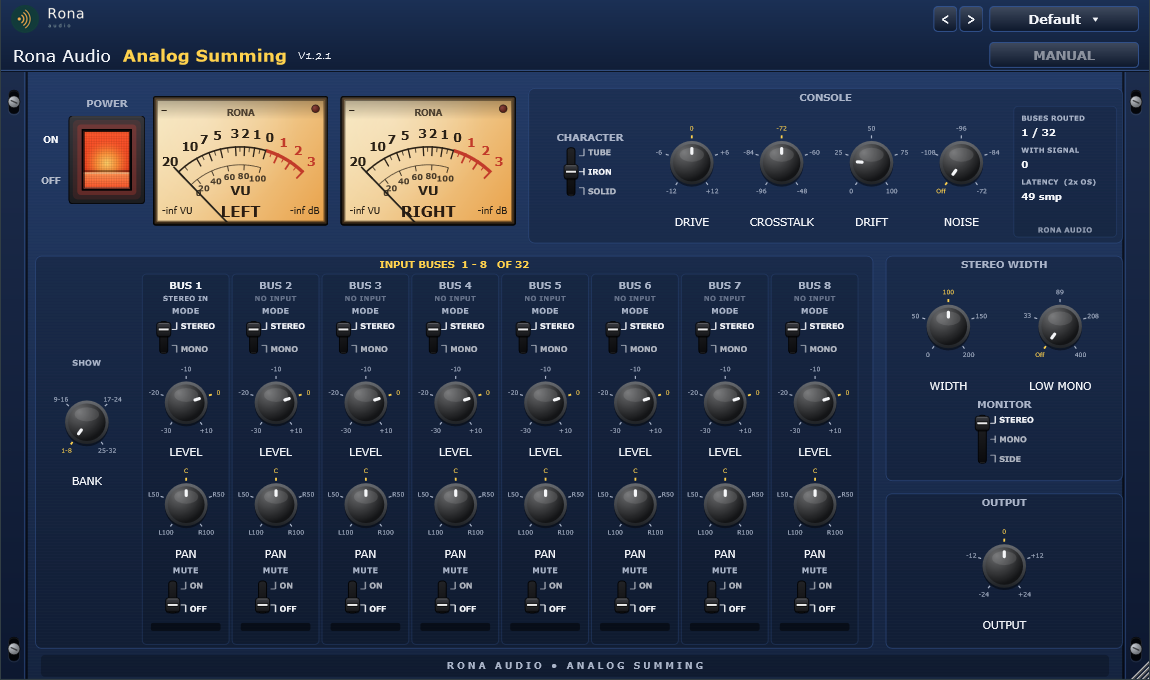
Task: Select bank 1-8 on the BANK knob
Action: pyautogui.click(x=67, y=450)
